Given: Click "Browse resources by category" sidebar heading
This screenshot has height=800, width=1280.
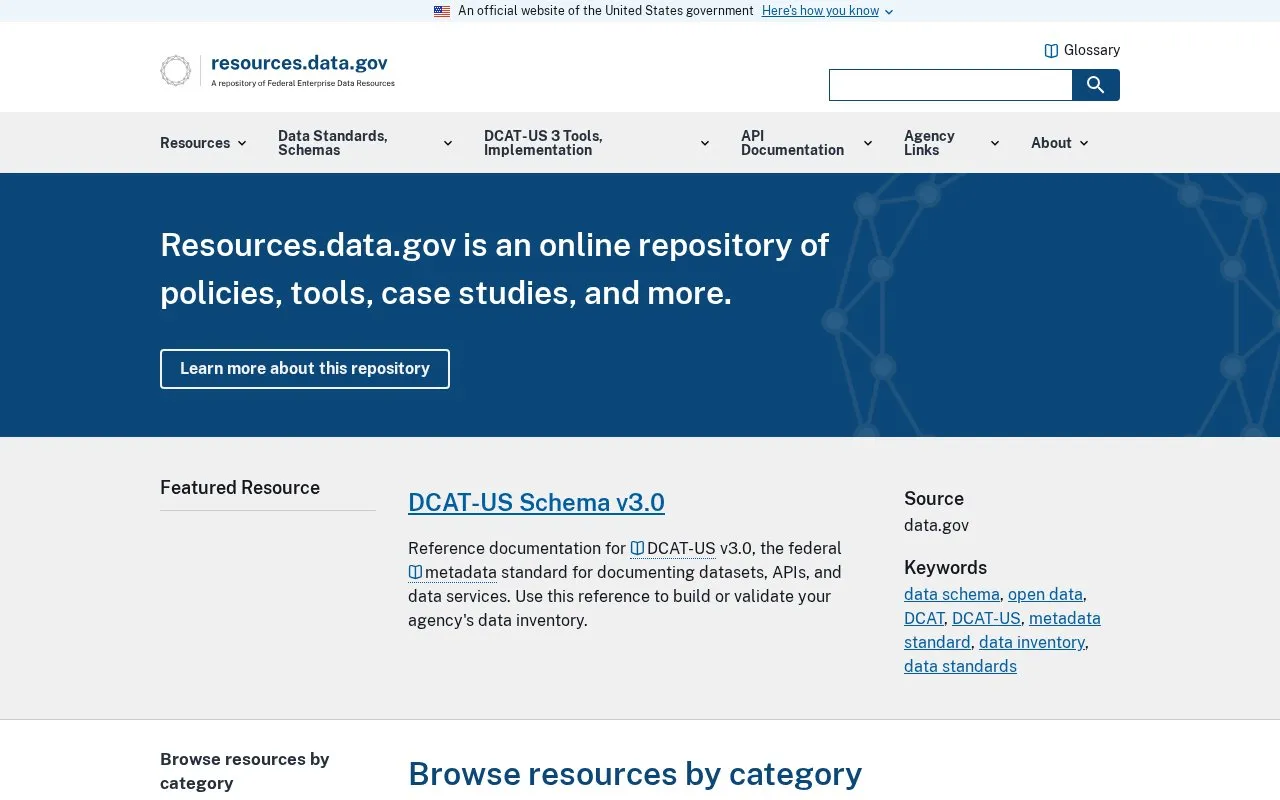Looking at the screenshot, I should coord(245,771).
